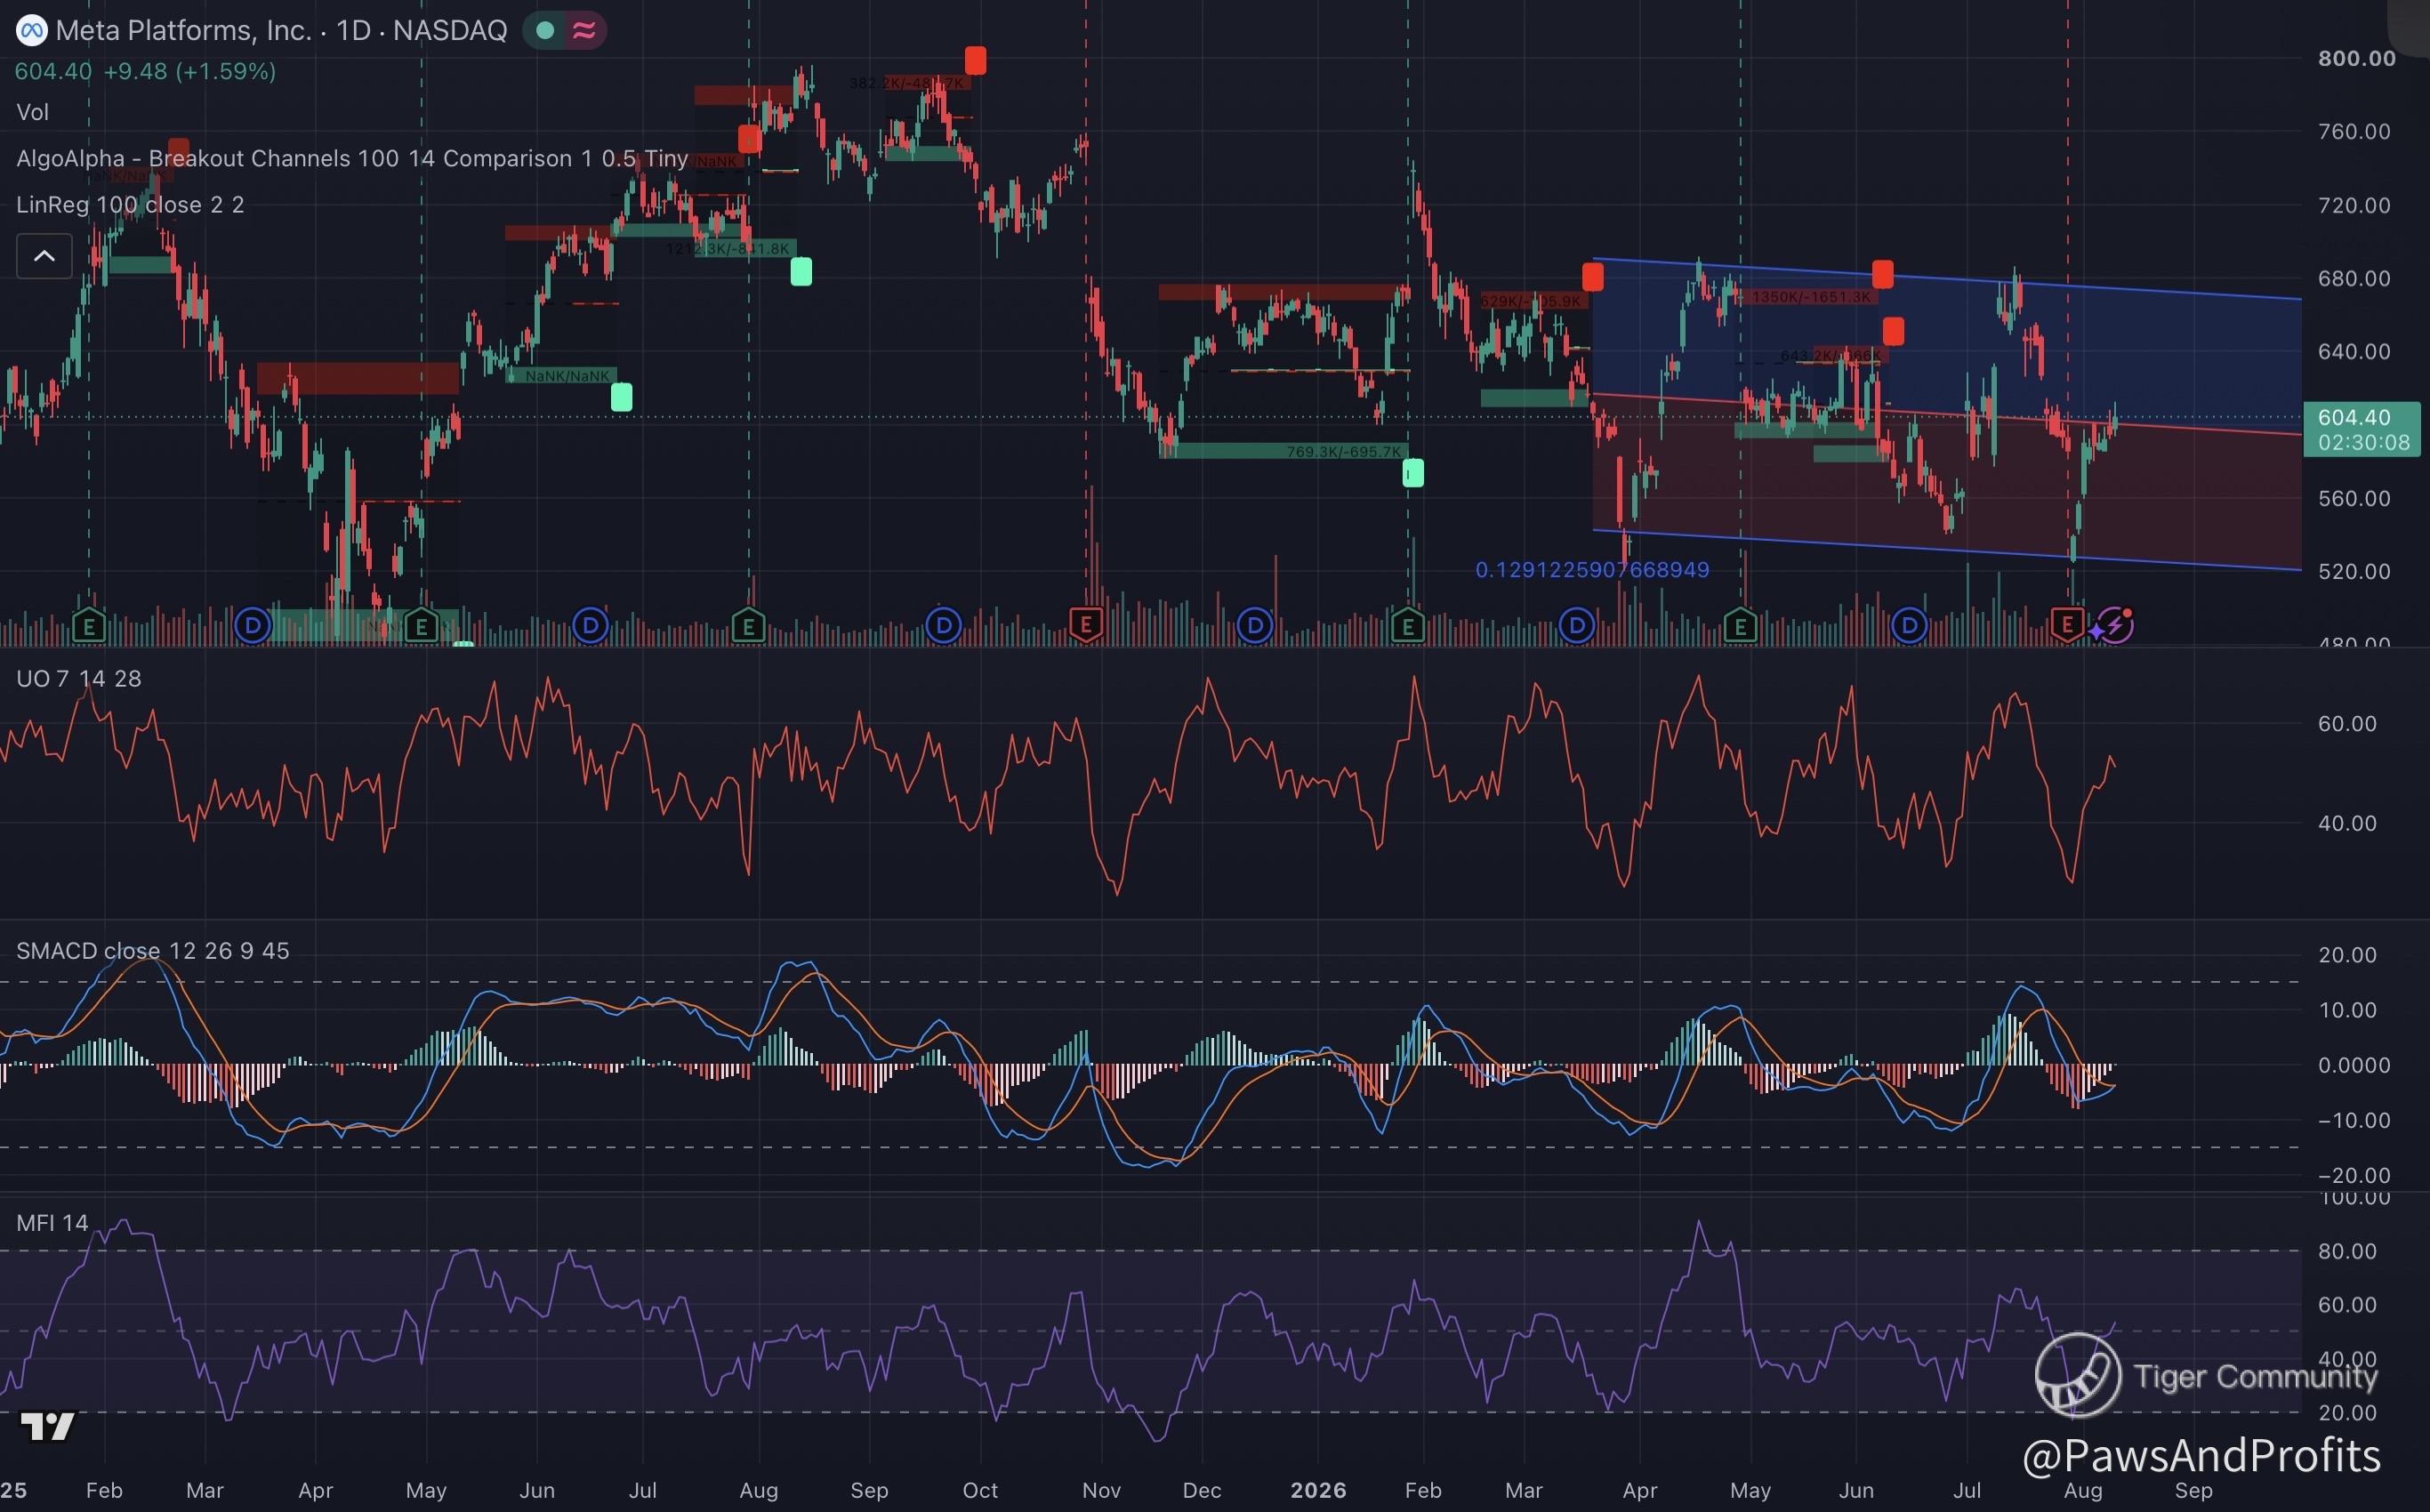Tap the current price label 604.40 on the price axis
Screen dimensions: 2430x1512
(x=2361, y=429)
